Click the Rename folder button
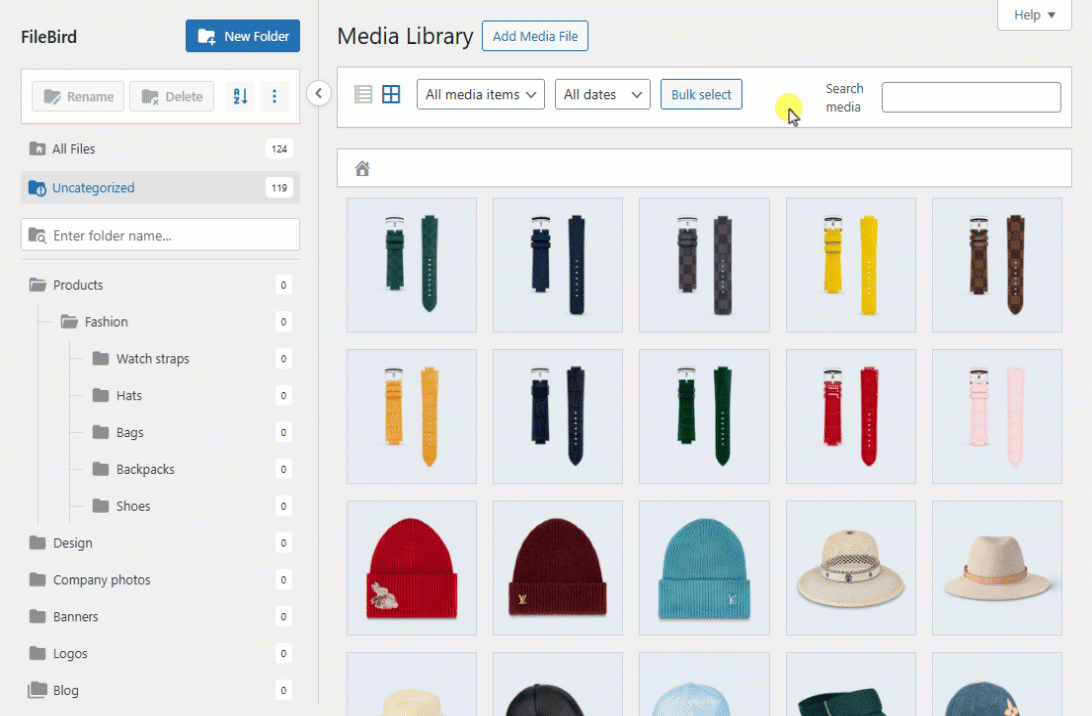Viewport: 1092px width, 716px height. pos(78,96)
